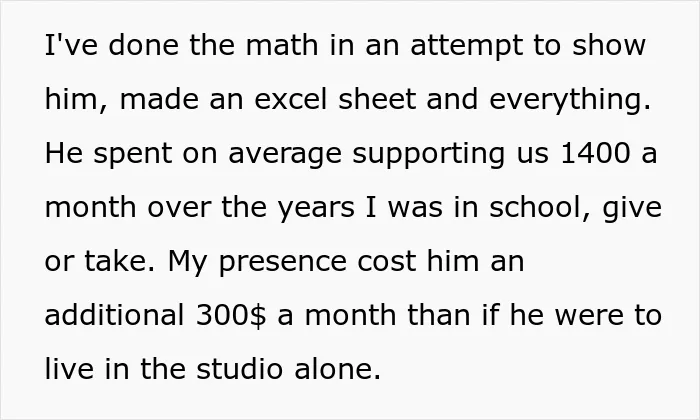Click the word "presence" in fifth line
This screenshot has width=700, height=420.
click(x=283, y=264)
